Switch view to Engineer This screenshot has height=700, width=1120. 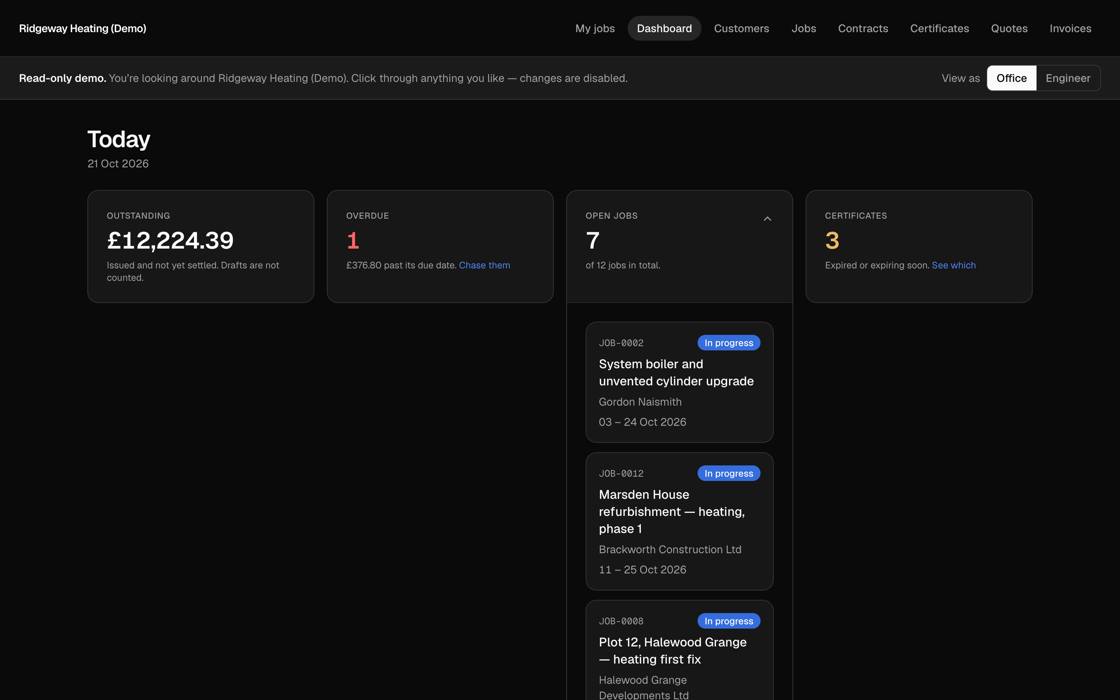[x=1068, y=78]
